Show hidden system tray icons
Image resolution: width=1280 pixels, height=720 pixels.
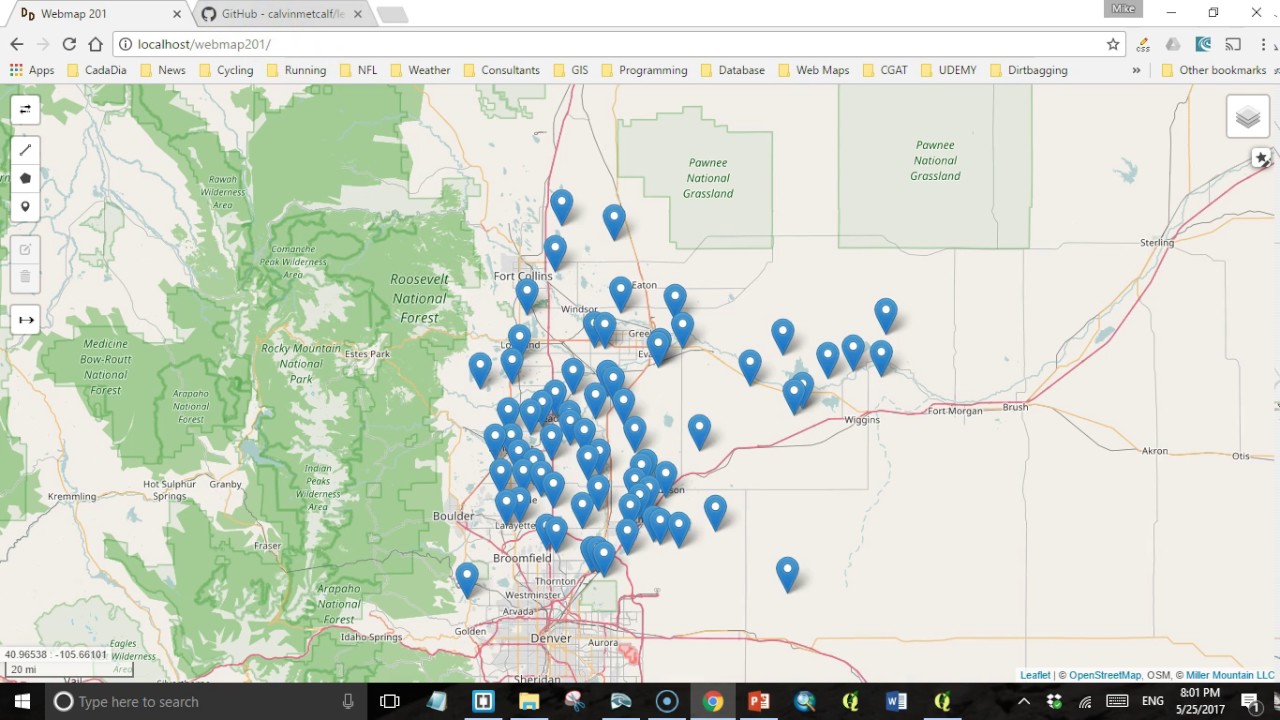point(1023,702)
